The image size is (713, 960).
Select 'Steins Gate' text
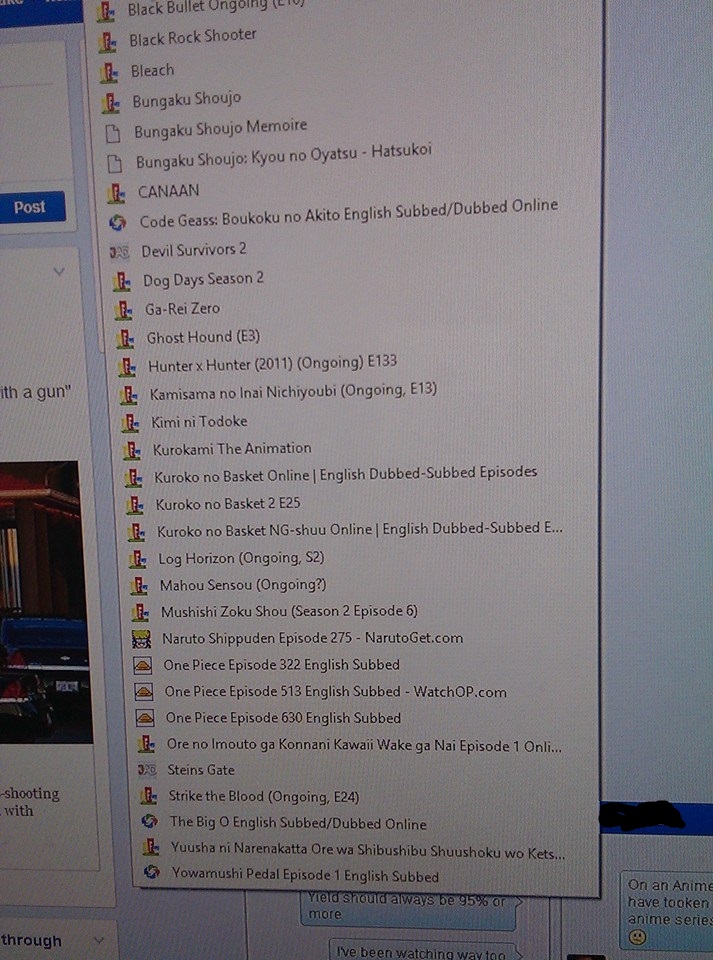point(201,770)
